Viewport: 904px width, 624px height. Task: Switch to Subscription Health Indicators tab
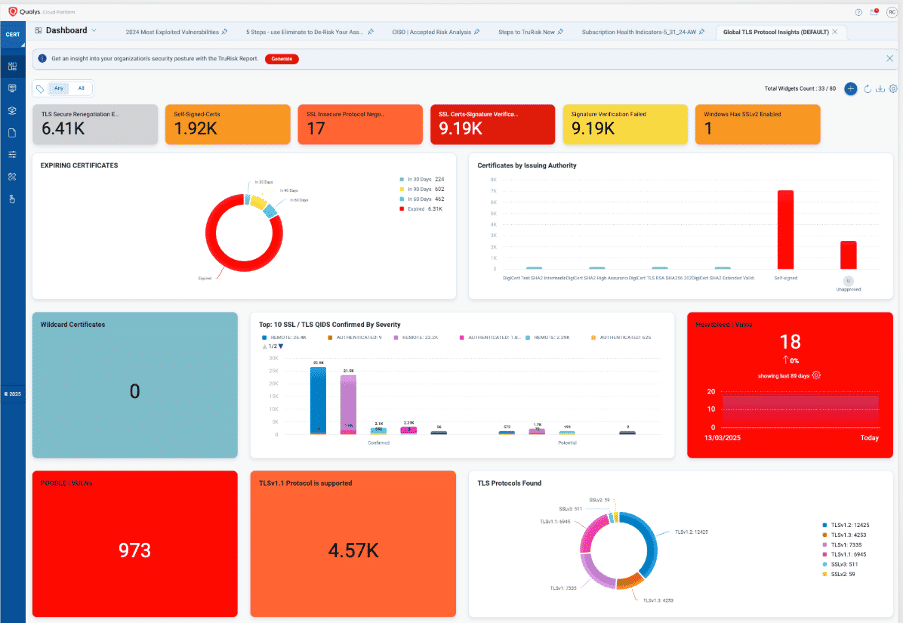[x=639, y=32]
